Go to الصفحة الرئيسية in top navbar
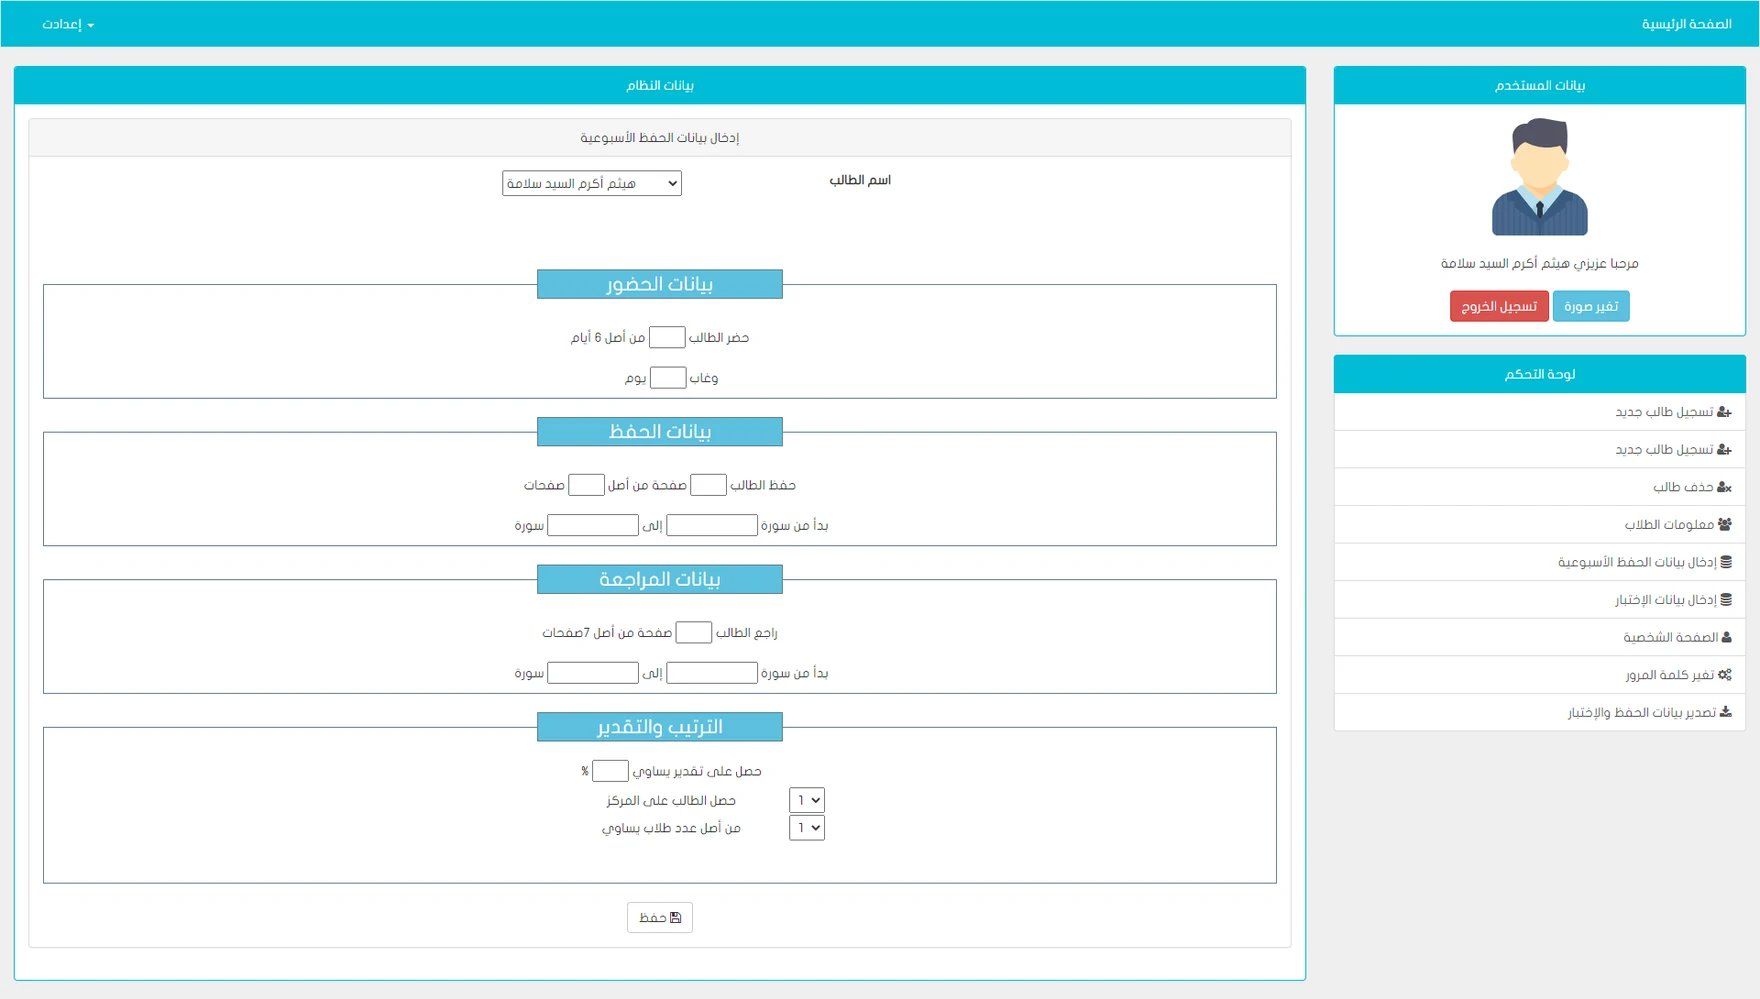Image resolution: width=1760 pixels, height=999 pixels. pos(1687,24)
